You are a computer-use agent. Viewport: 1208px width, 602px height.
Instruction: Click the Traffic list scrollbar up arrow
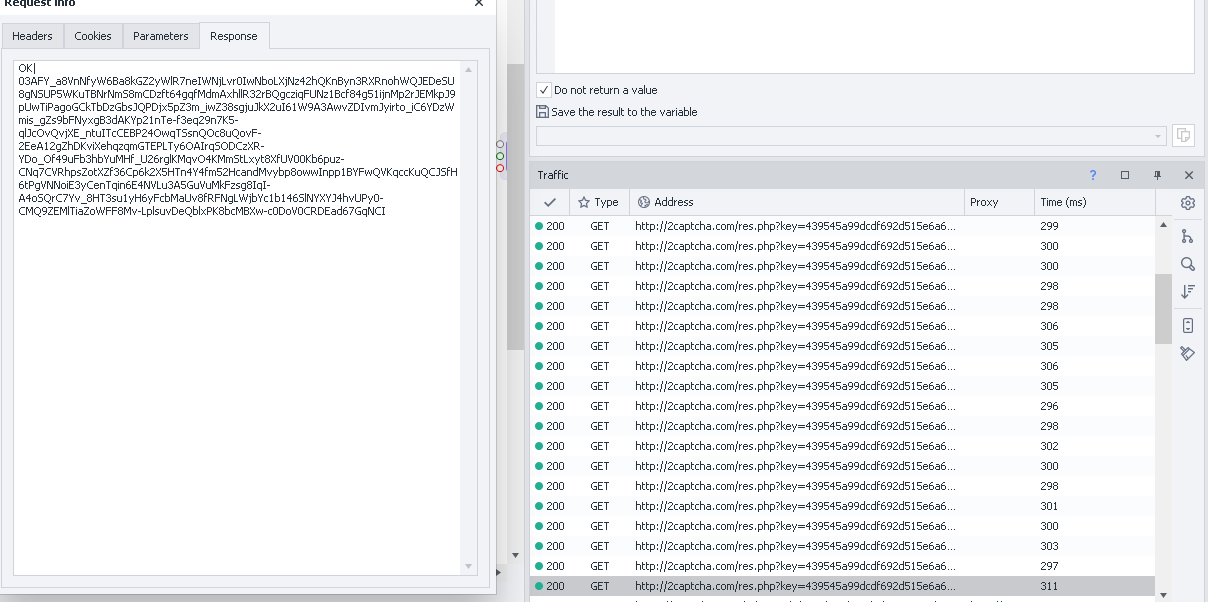click(1163, 225)
